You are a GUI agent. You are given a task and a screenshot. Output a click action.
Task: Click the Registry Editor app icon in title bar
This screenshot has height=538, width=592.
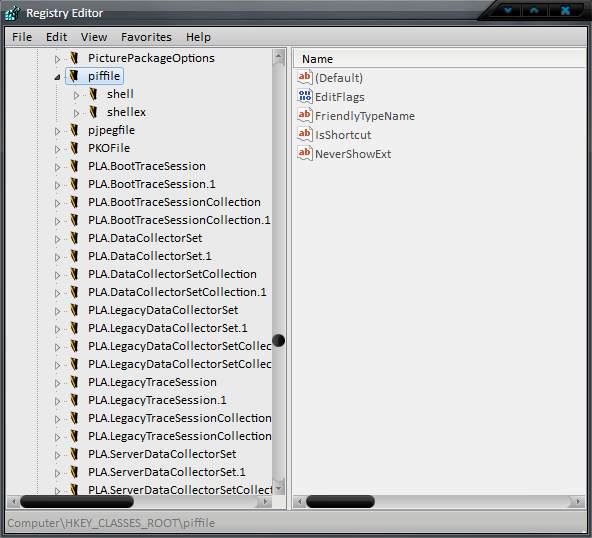point(12,13)
